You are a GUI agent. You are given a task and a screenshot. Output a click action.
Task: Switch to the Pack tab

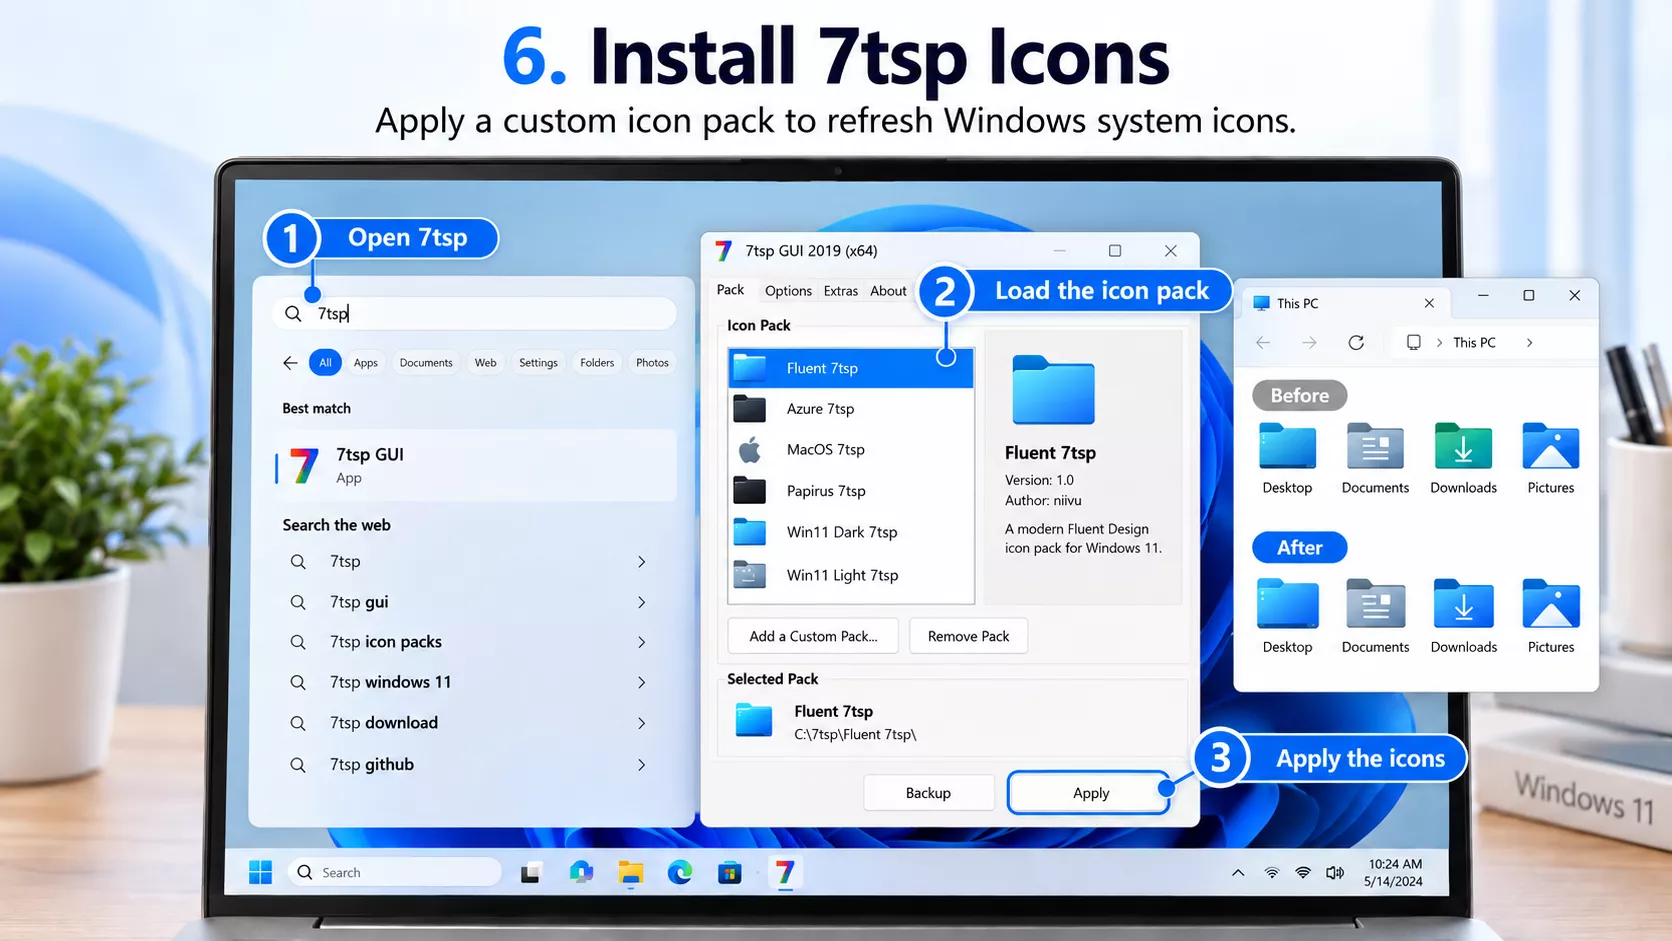tap(730, 290)
